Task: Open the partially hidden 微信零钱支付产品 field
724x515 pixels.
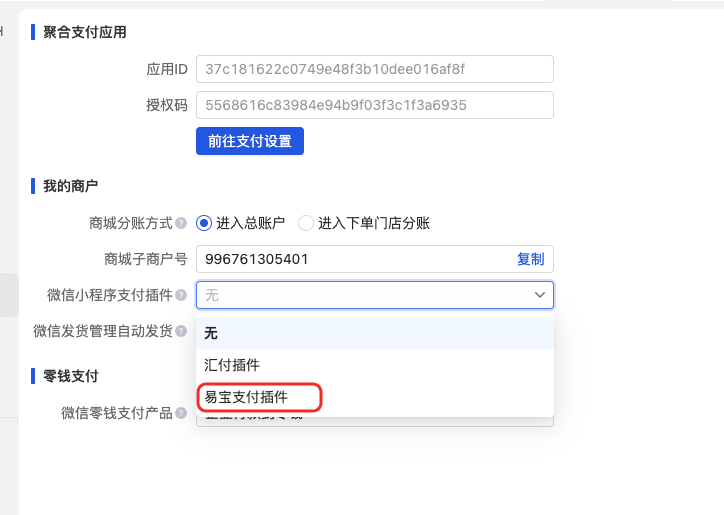Action: point(374,421)
